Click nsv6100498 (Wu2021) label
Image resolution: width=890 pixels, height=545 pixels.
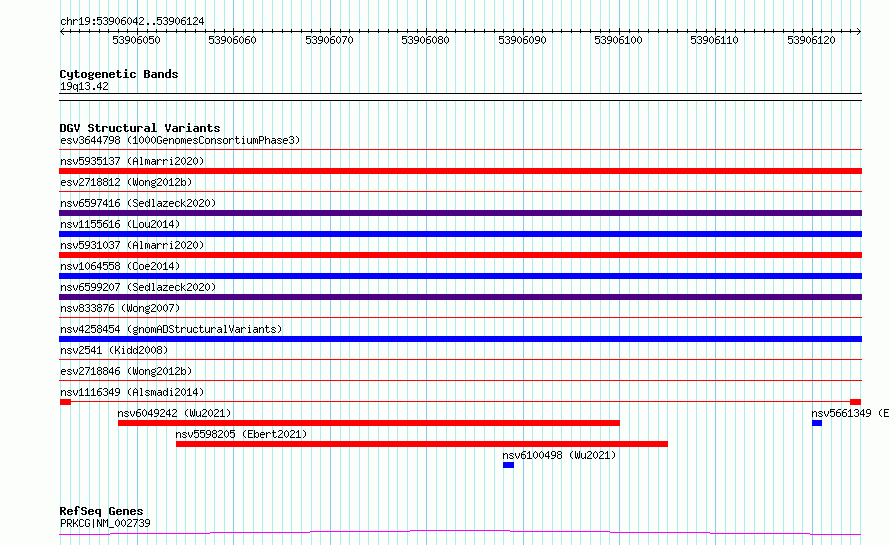(559, 455)
